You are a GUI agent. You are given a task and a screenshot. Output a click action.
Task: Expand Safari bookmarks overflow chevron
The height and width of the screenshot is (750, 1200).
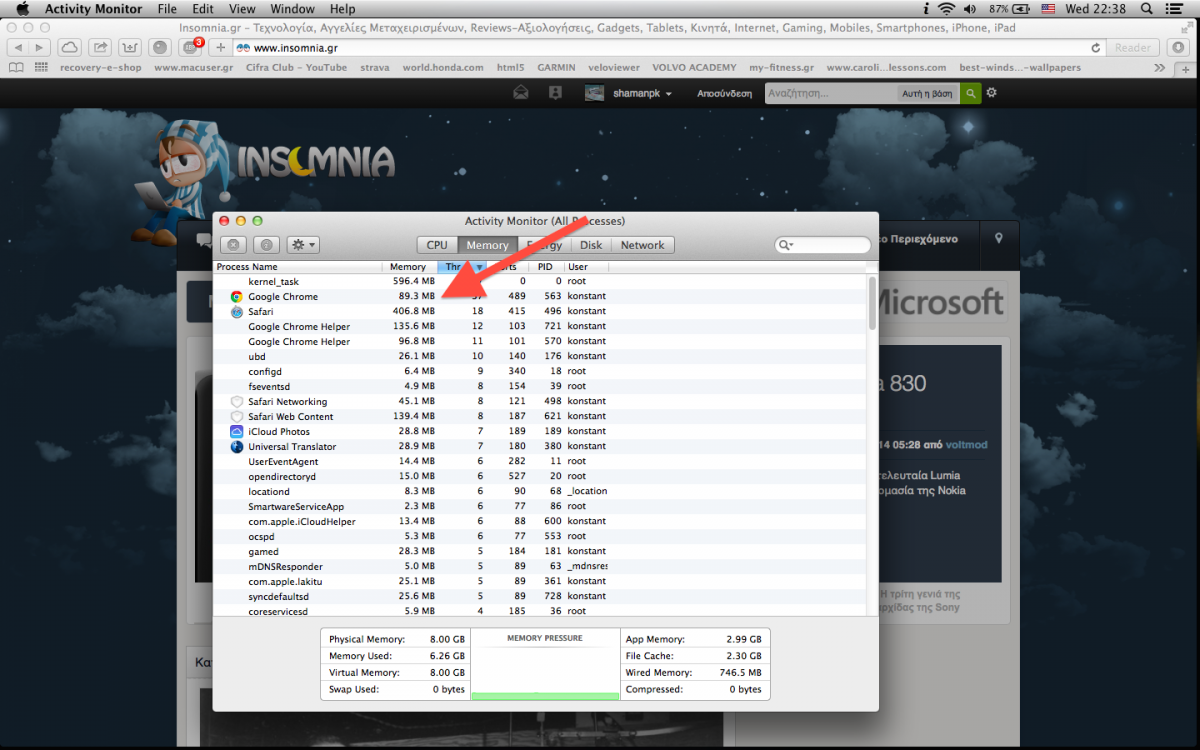click(1159, 68)
